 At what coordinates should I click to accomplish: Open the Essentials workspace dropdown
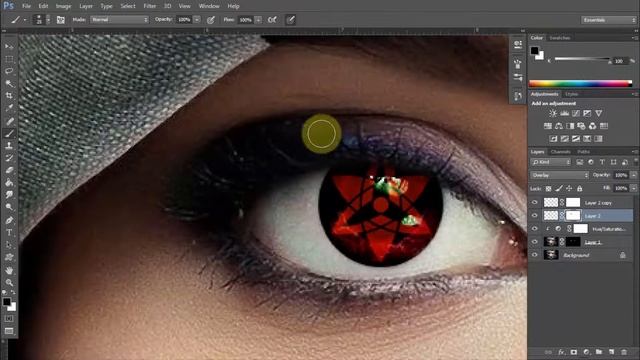(x=608, y=20)
